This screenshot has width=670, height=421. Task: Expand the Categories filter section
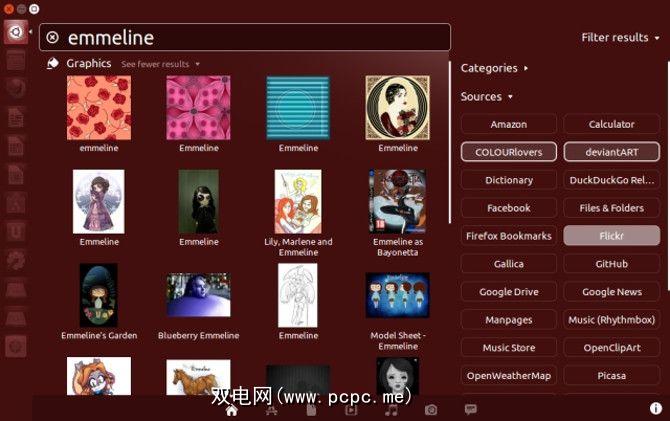(x=494, y=68)
